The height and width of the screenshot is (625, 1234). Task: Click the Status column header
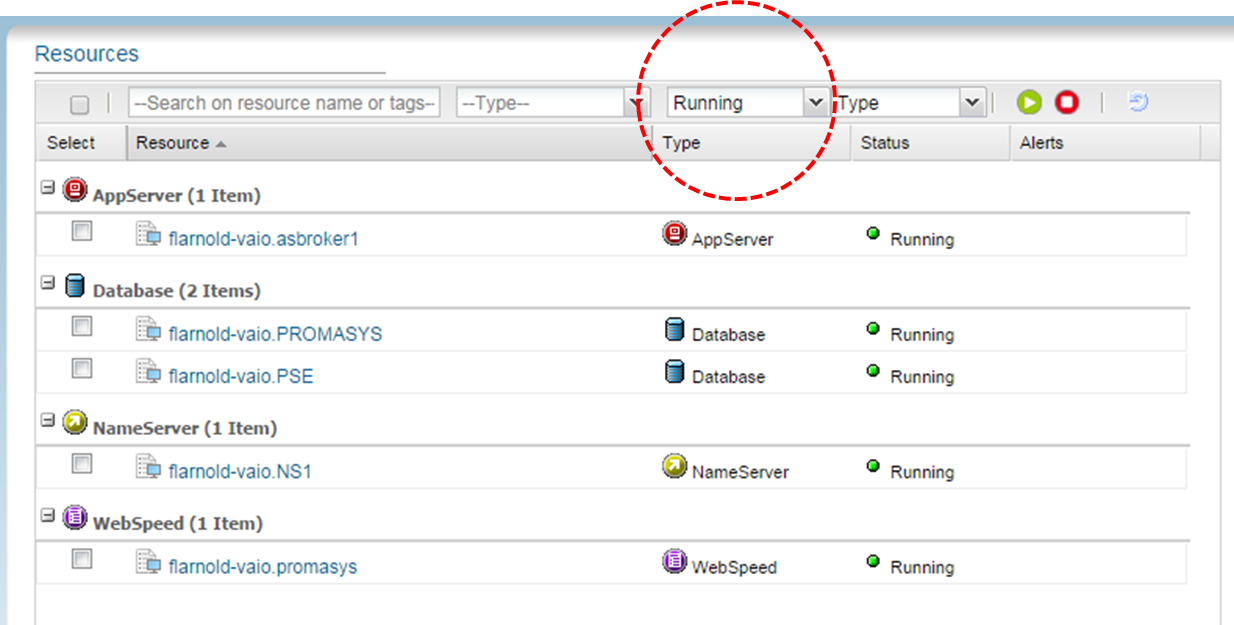click(885, 143)
